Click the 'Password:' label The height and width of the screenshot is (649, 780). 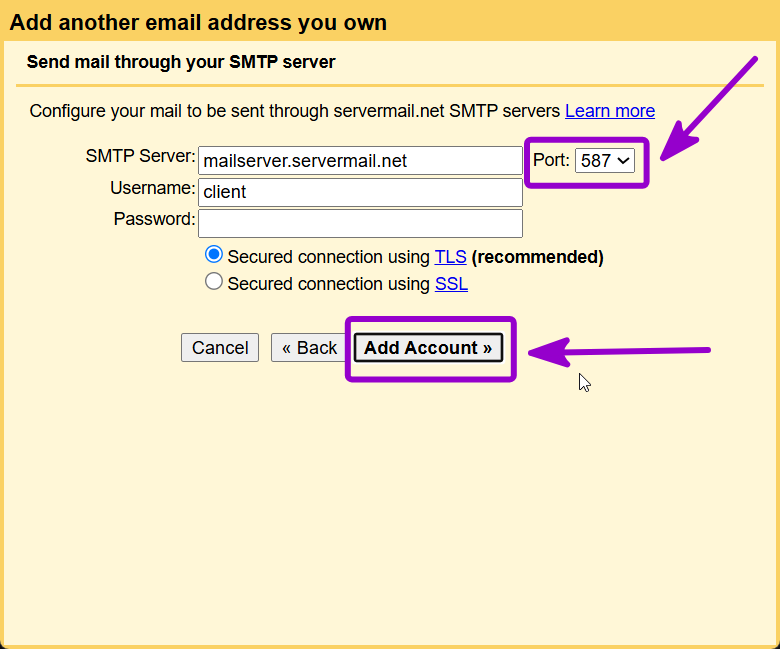(155, 219)
